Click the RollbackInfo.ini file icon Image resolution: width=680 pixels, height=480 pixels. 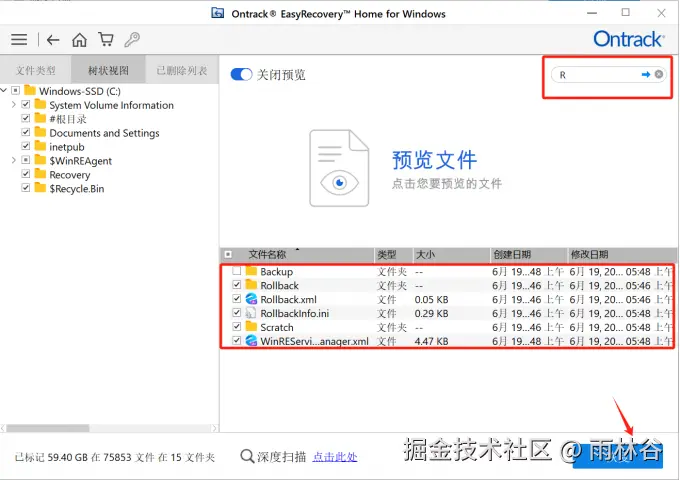point(251,313)
